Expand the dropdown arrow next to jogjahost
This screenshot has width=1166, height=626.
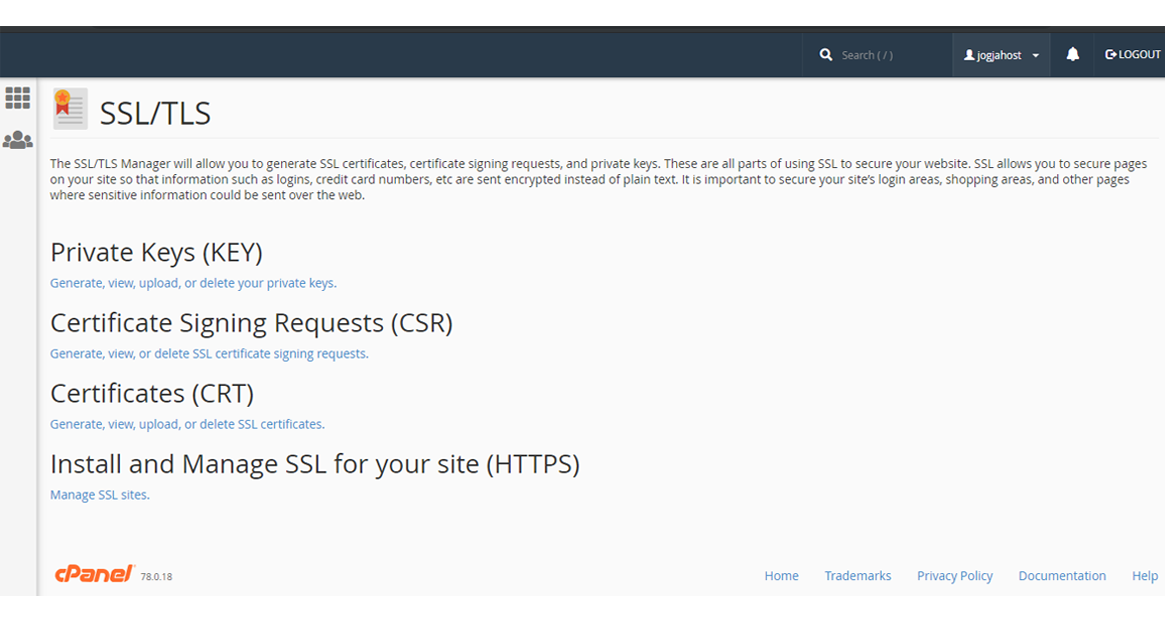[1036, 56]
